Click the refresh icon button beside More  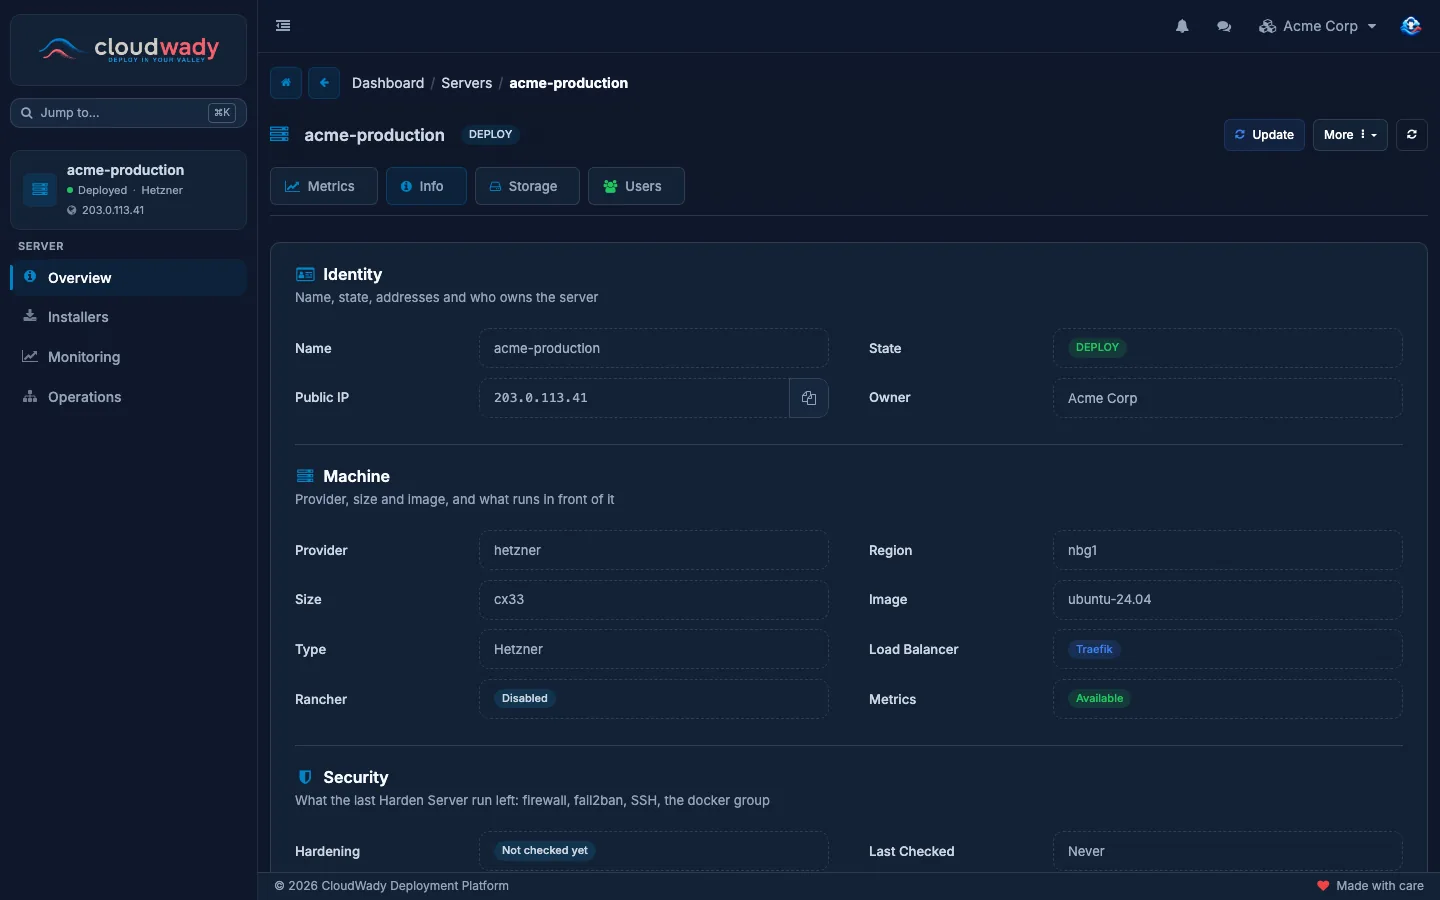pos(1411,135)
